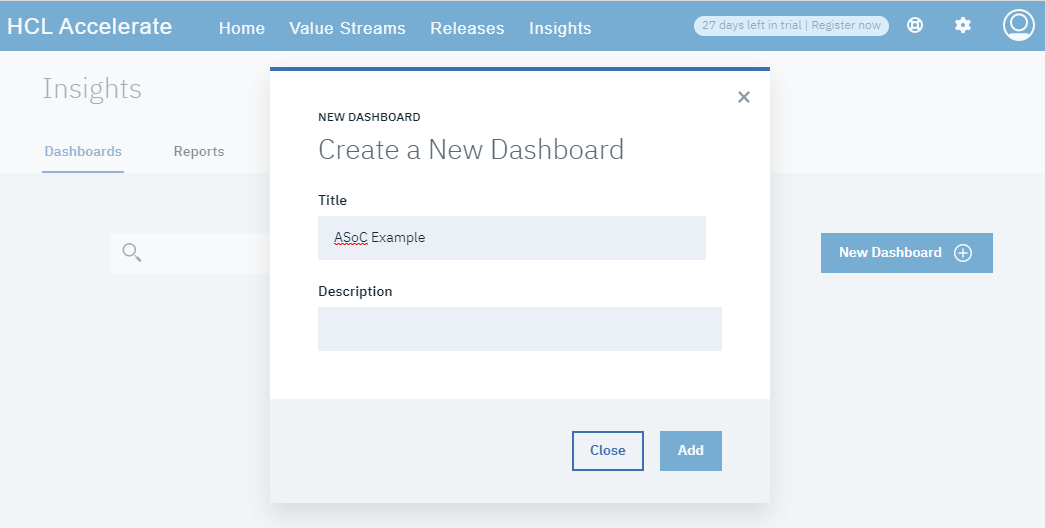Navigate to Releases

click(467, 28)
